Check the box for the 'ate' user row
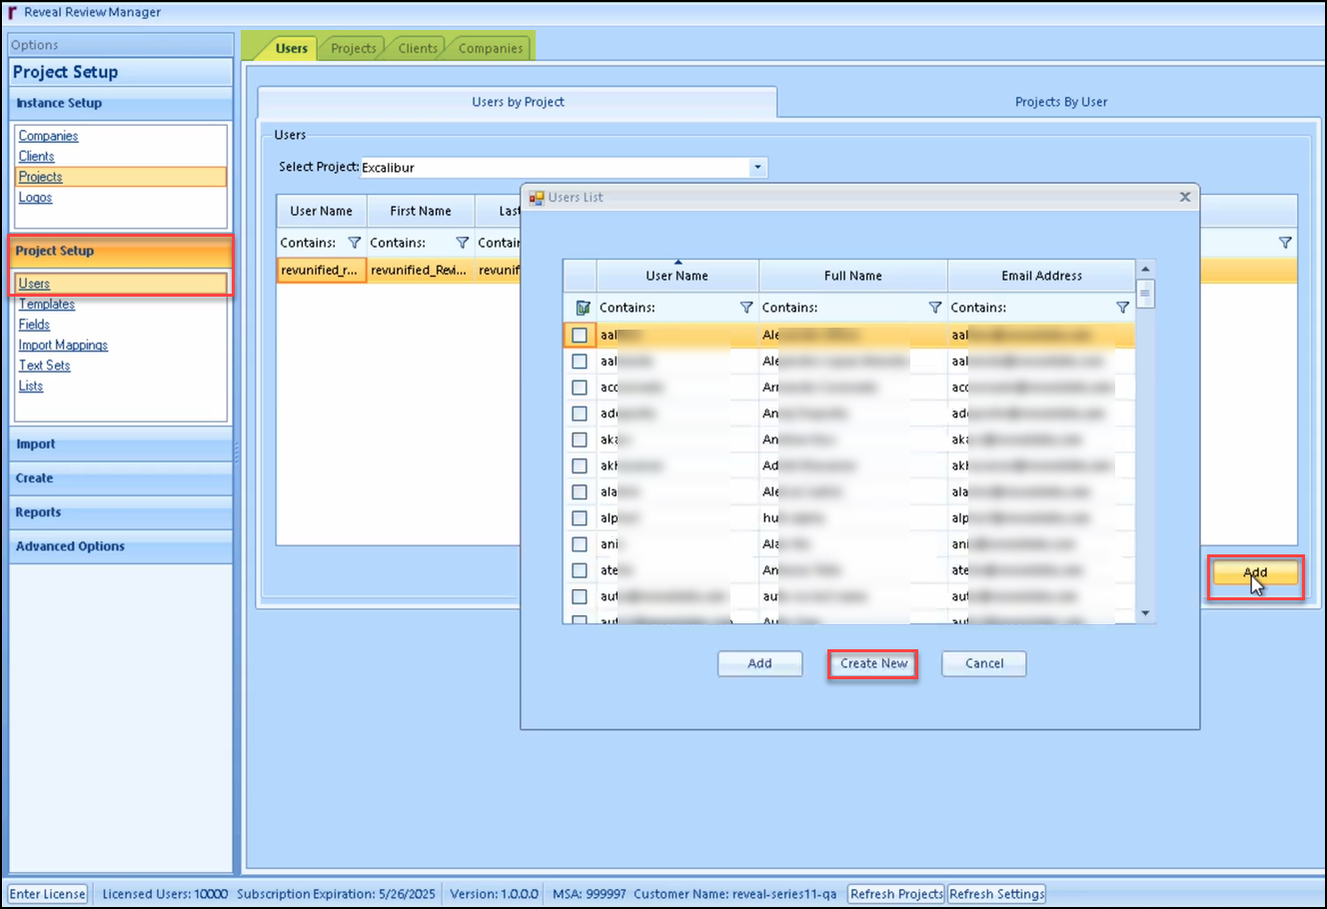Screen dimensions: 1327x909 tap(579, 570)
